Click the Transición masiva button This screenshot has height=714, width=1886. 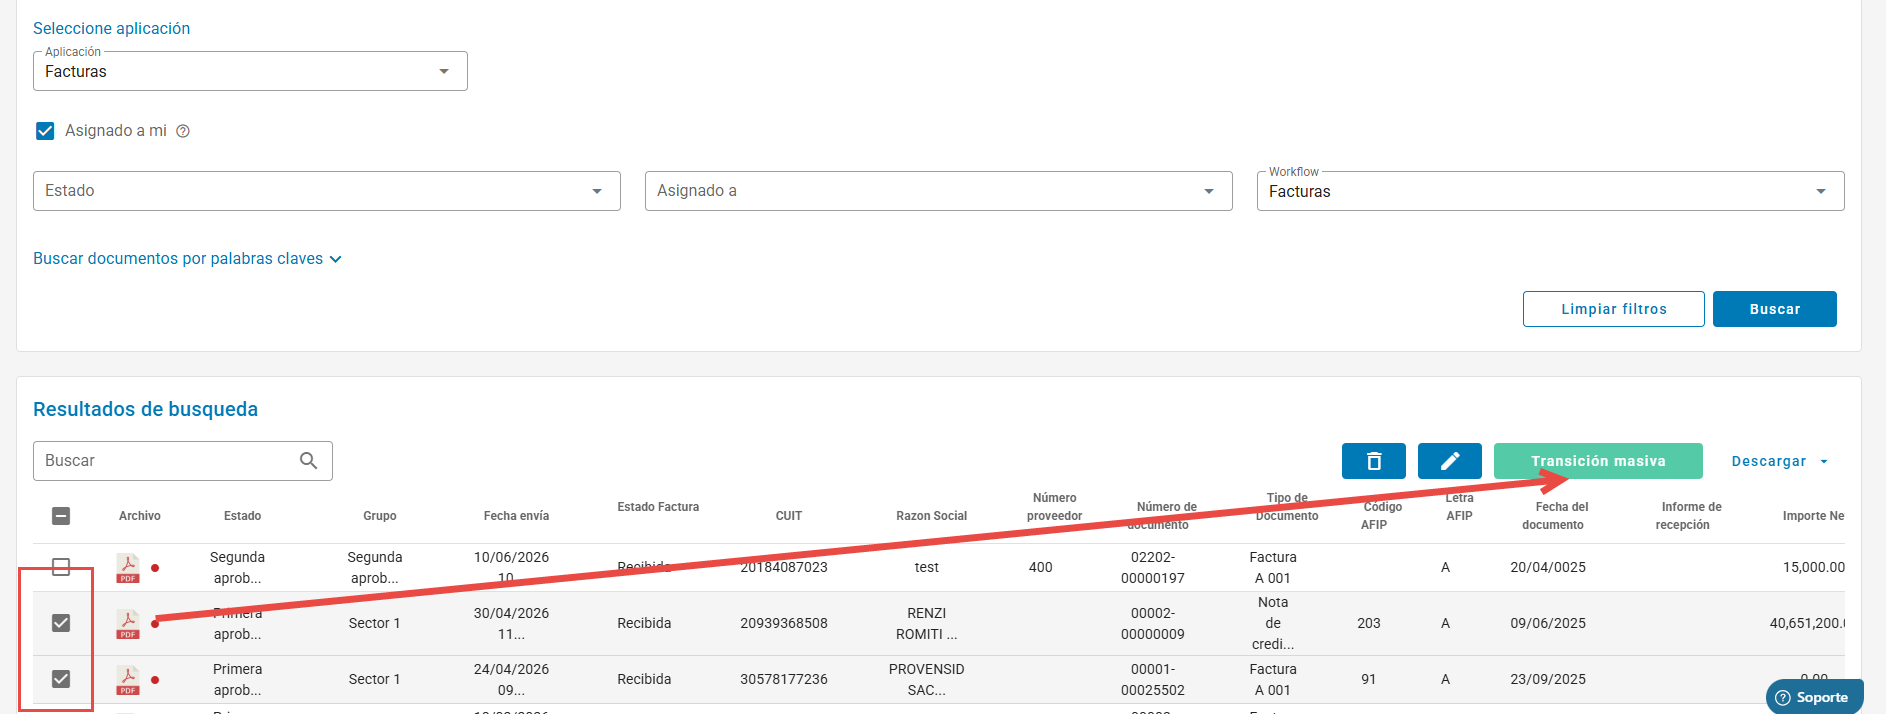(x=1598, y=461)
